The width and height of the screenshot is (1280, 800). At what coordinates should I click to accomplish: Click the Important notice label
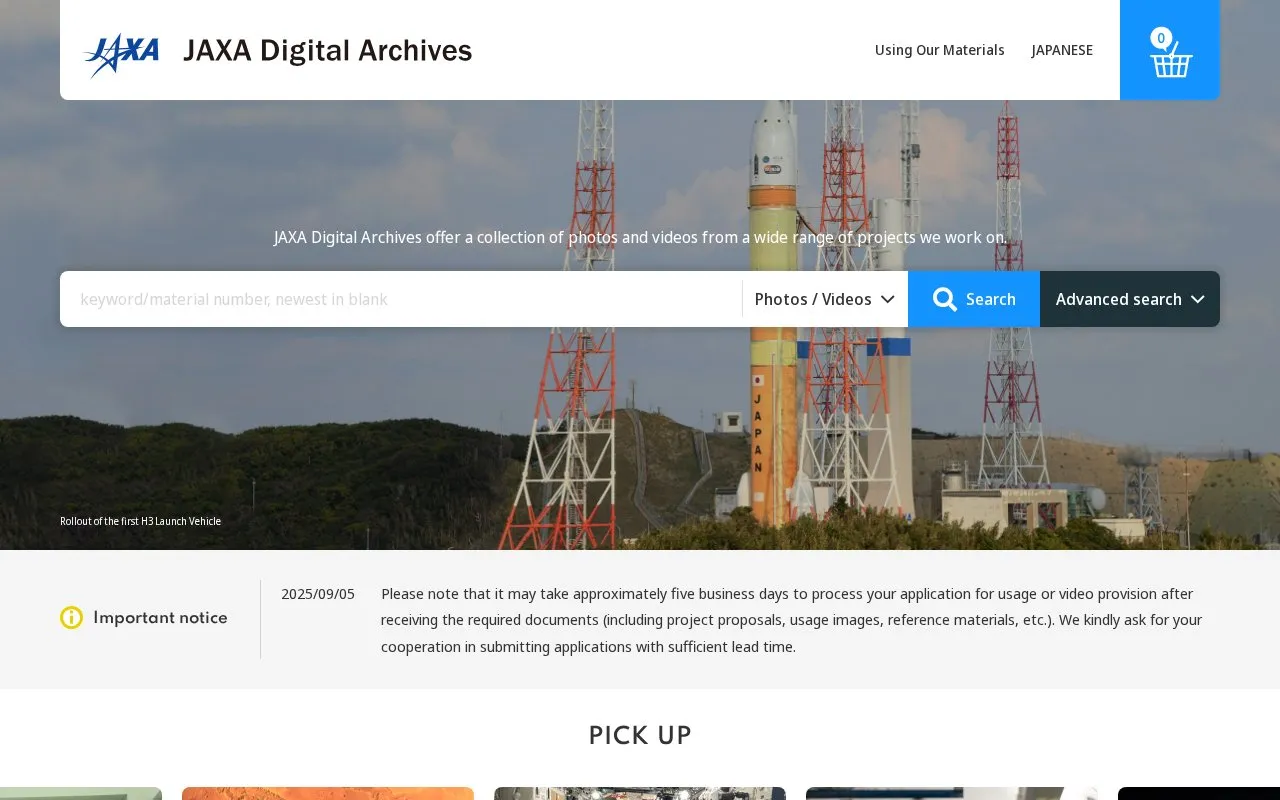pos(160,618)
